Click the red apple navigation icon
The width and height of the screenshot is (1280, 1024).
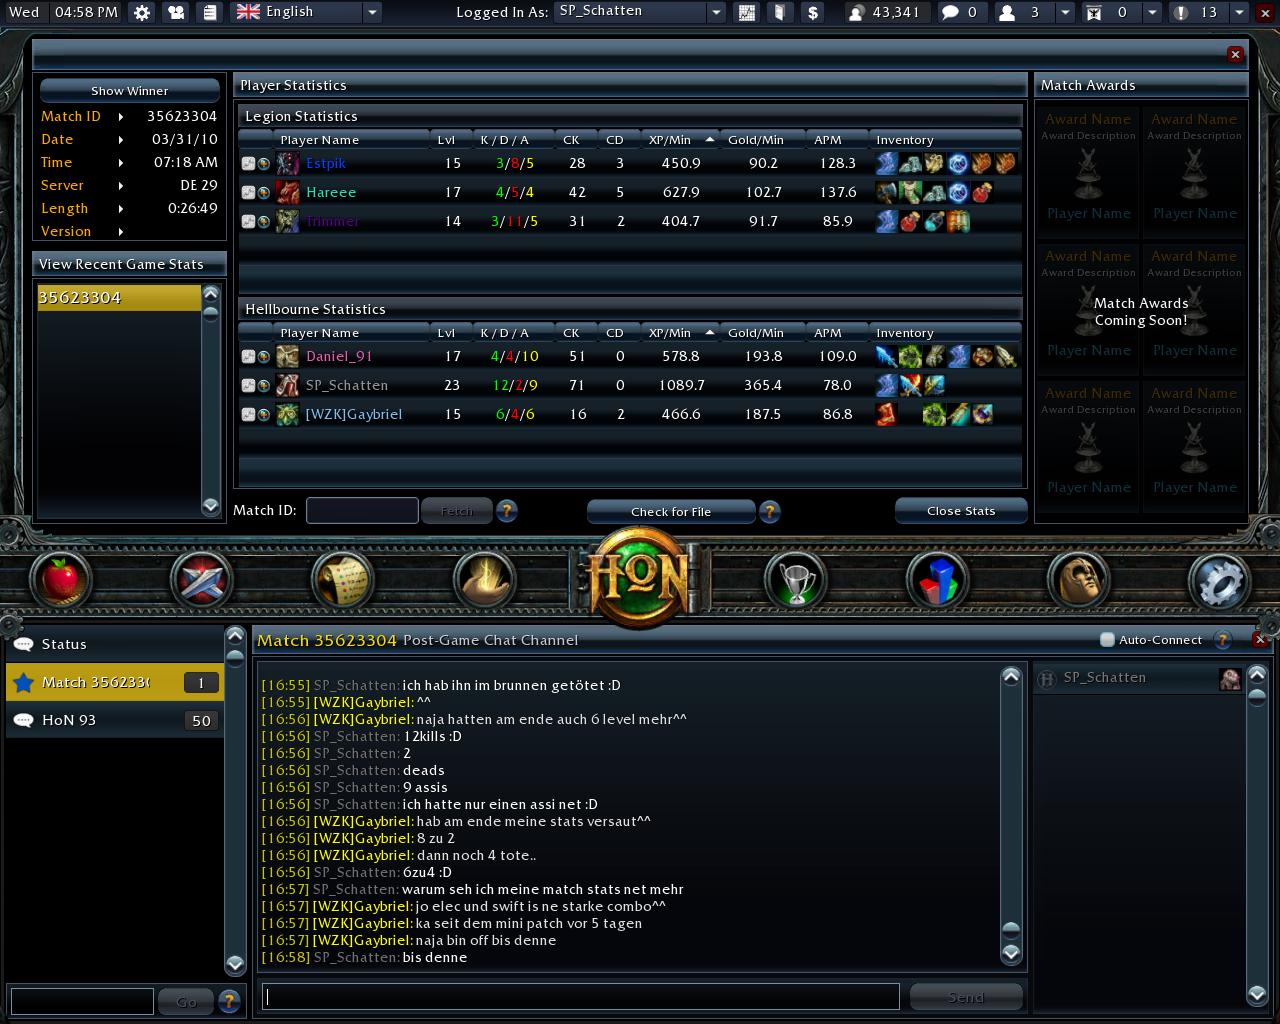point(61,580)
